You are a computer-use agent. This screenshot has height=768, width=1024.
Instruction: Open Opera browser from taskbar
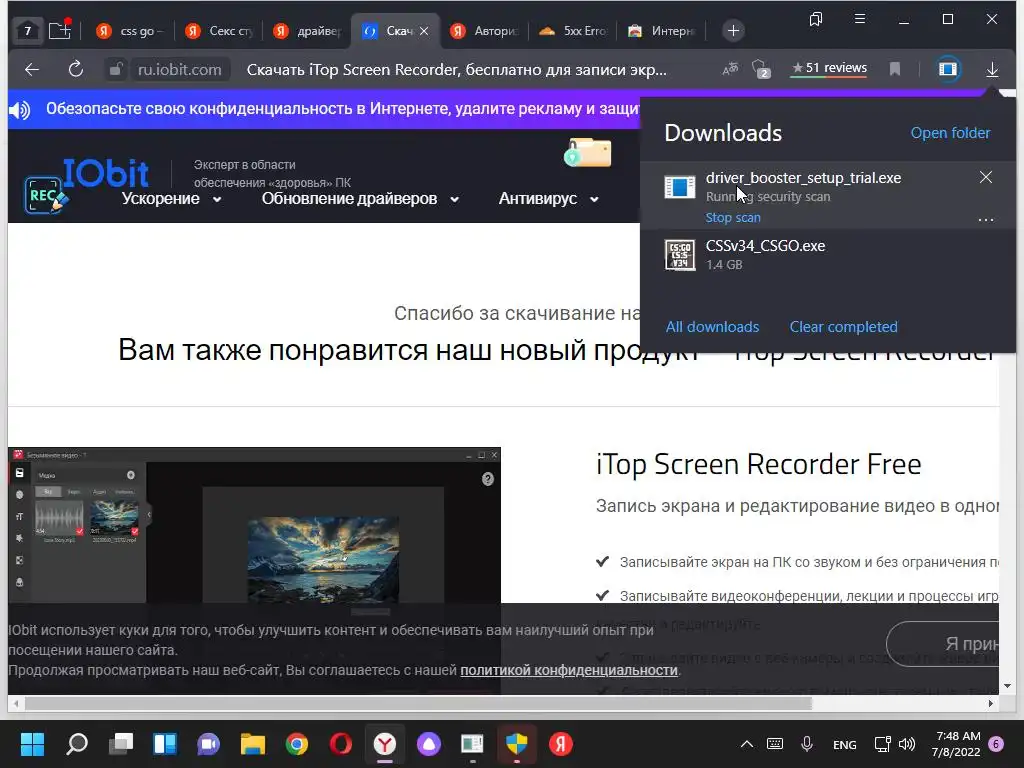(341, 744)
